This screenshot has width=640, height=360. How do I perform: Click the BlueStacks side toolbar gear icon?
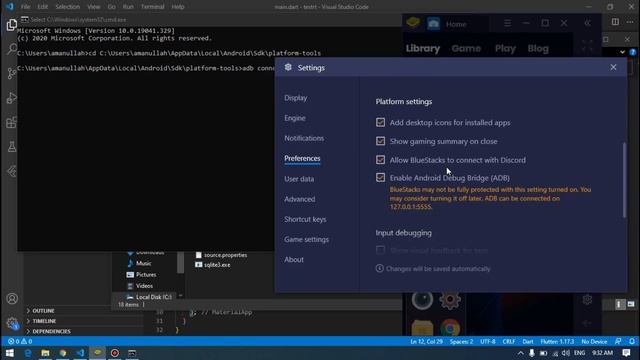point(587,300)
